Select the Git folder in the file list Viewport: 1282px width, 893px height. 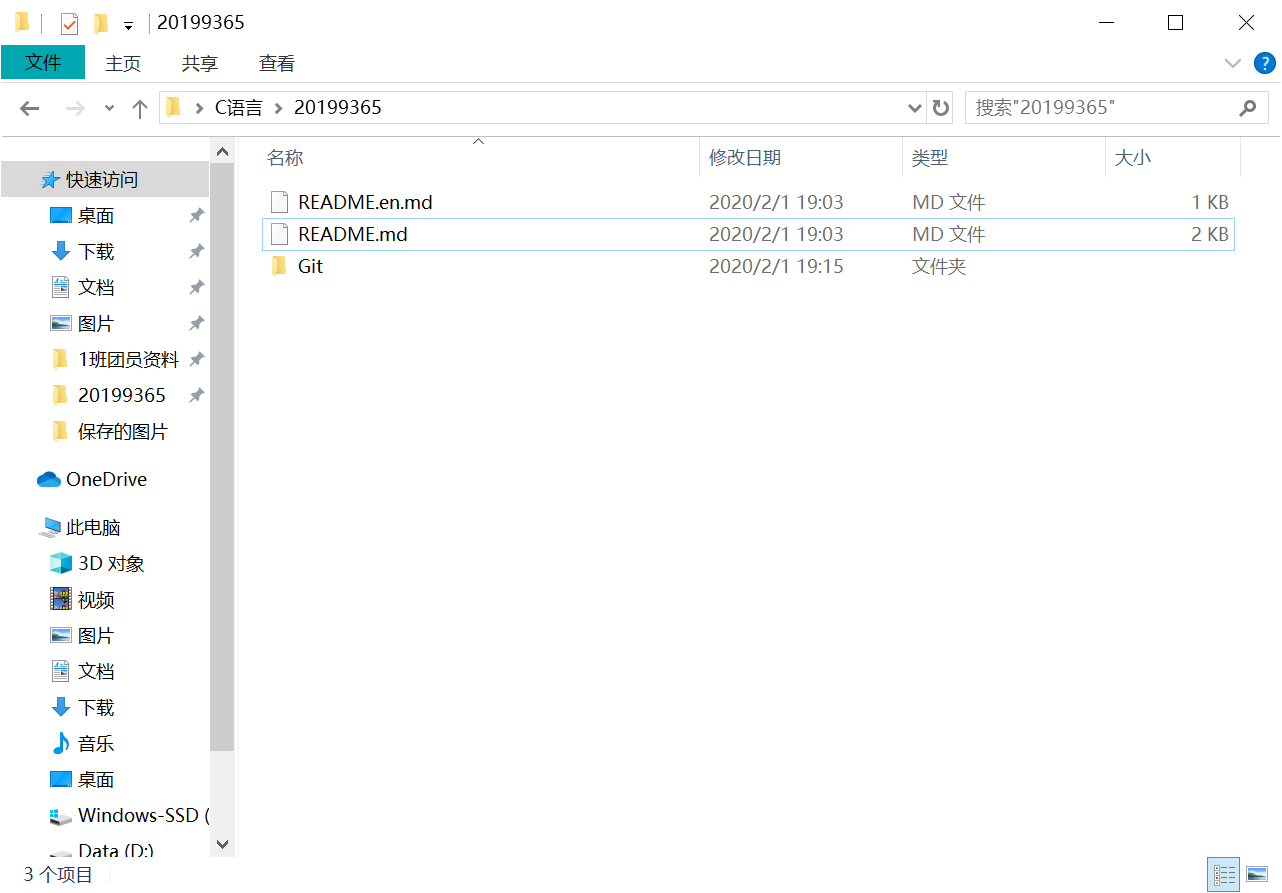point(748,266)
